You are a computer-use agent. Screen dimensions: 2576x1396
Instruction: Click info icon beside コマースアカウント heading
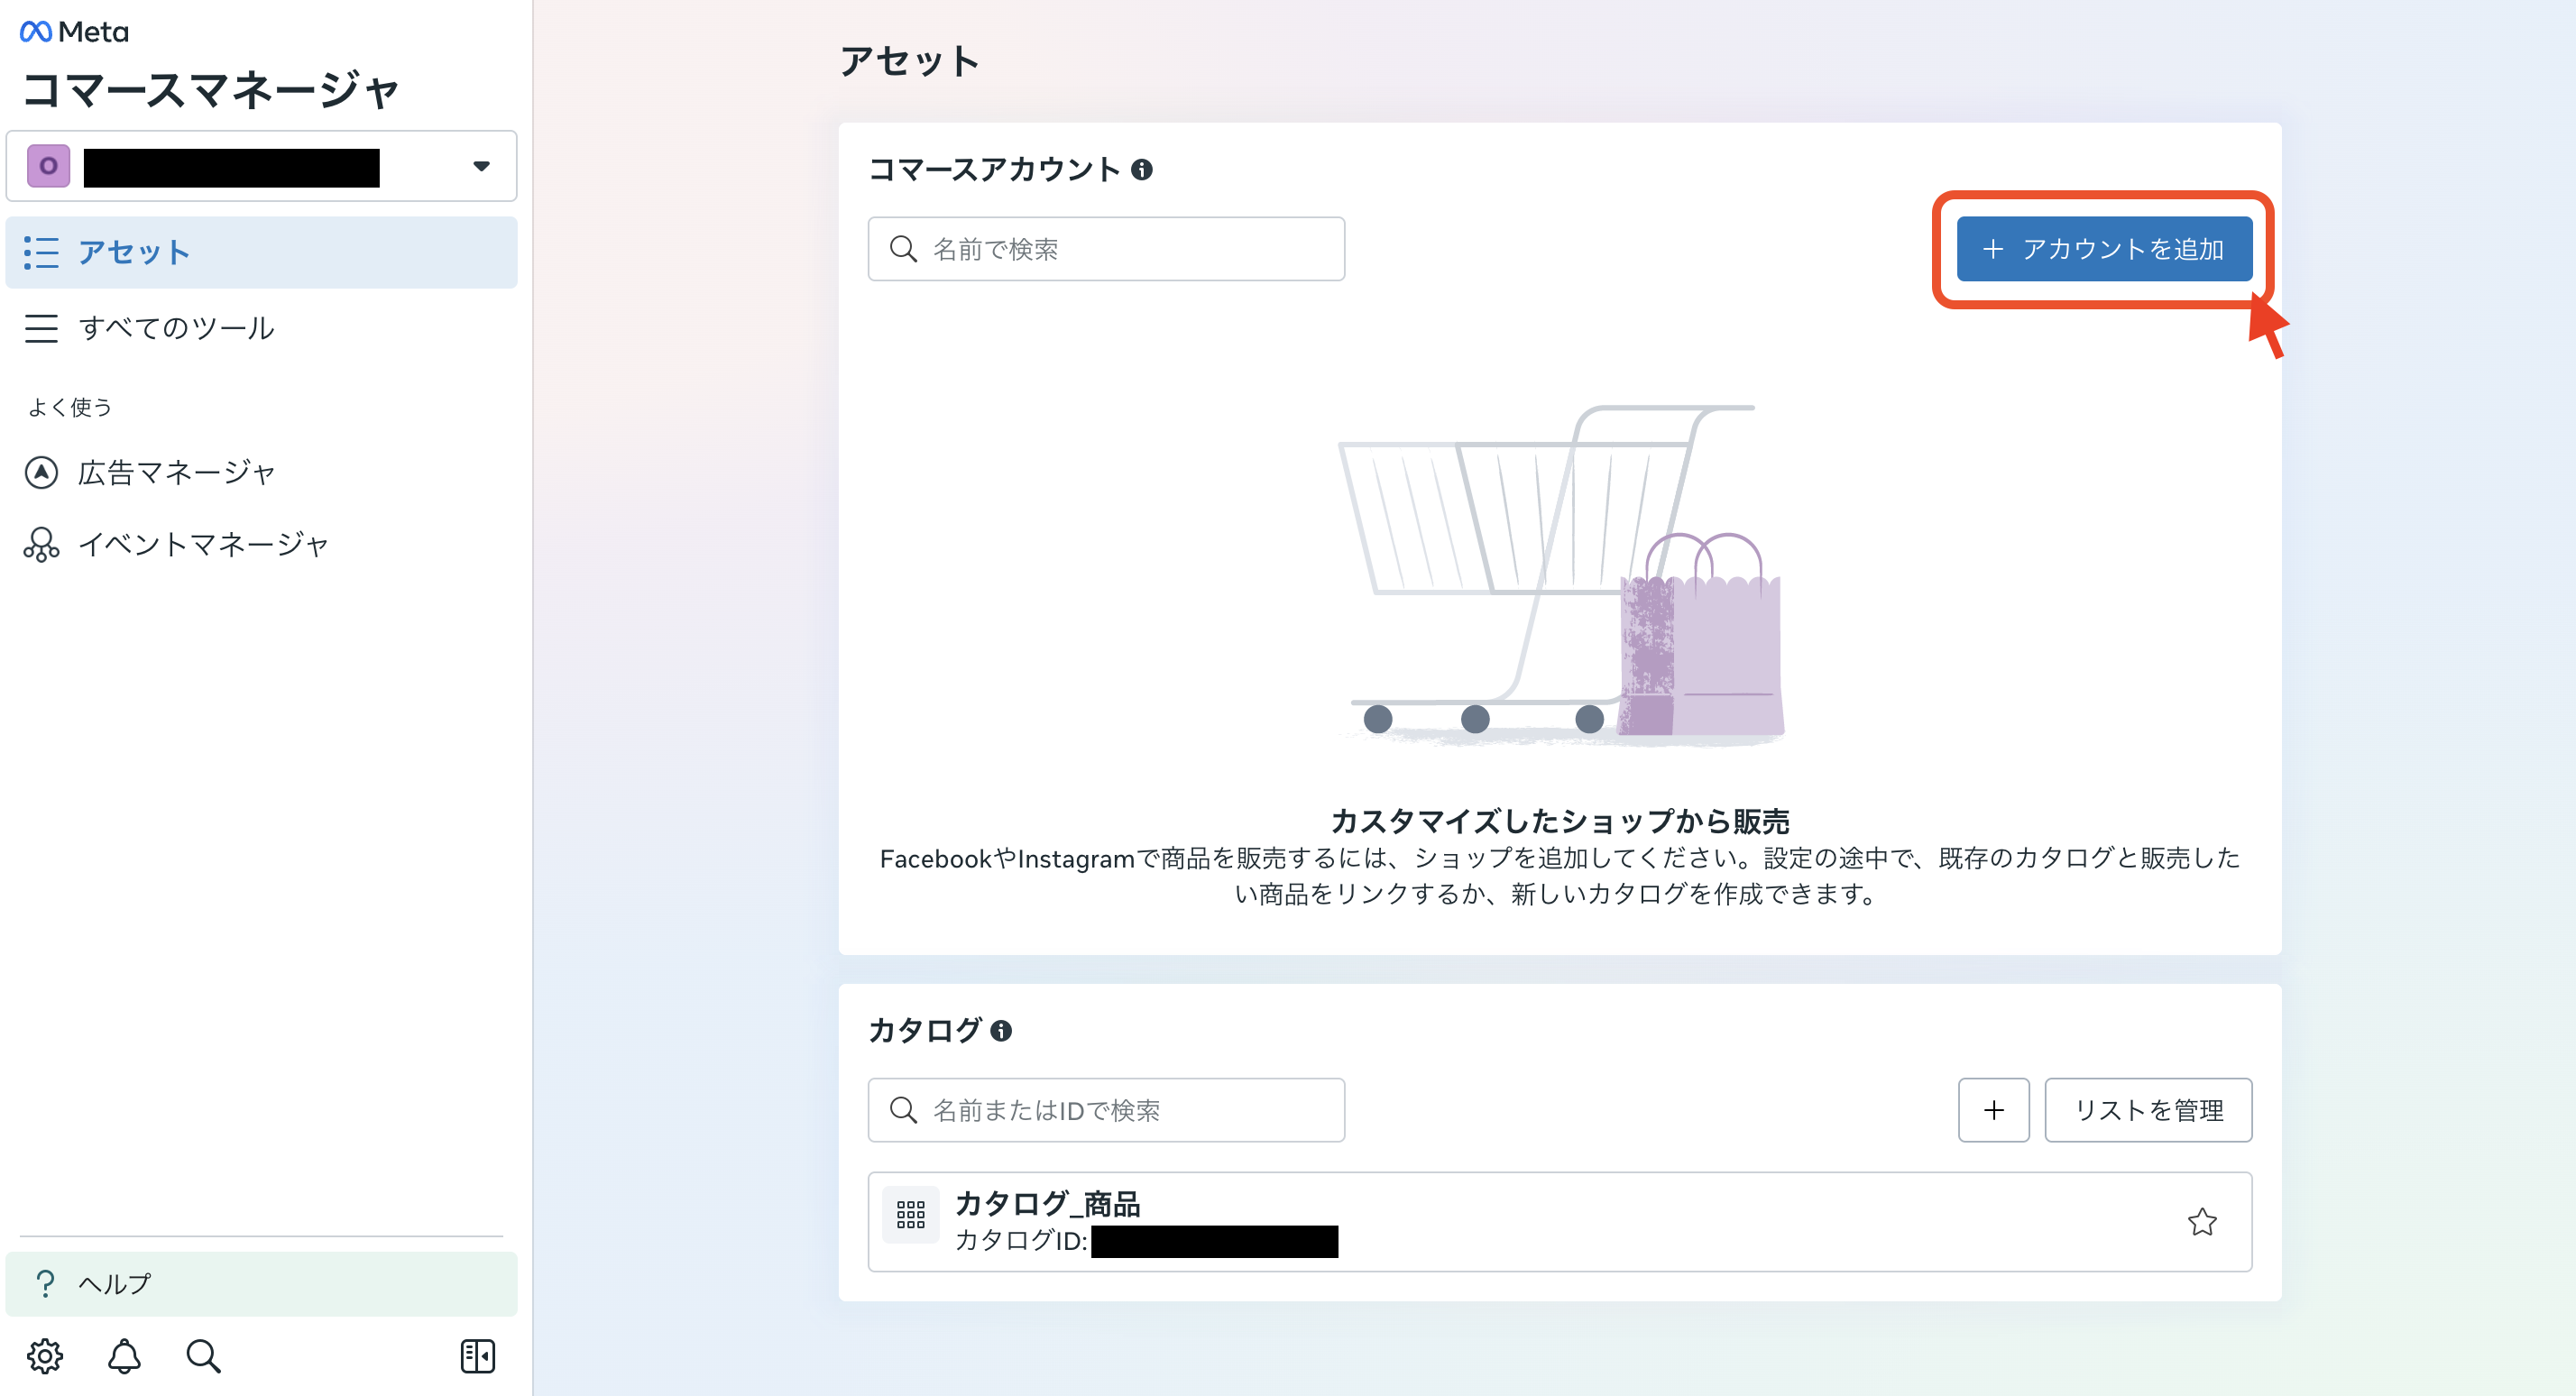pyautogui.click(x=1142, y=170)
